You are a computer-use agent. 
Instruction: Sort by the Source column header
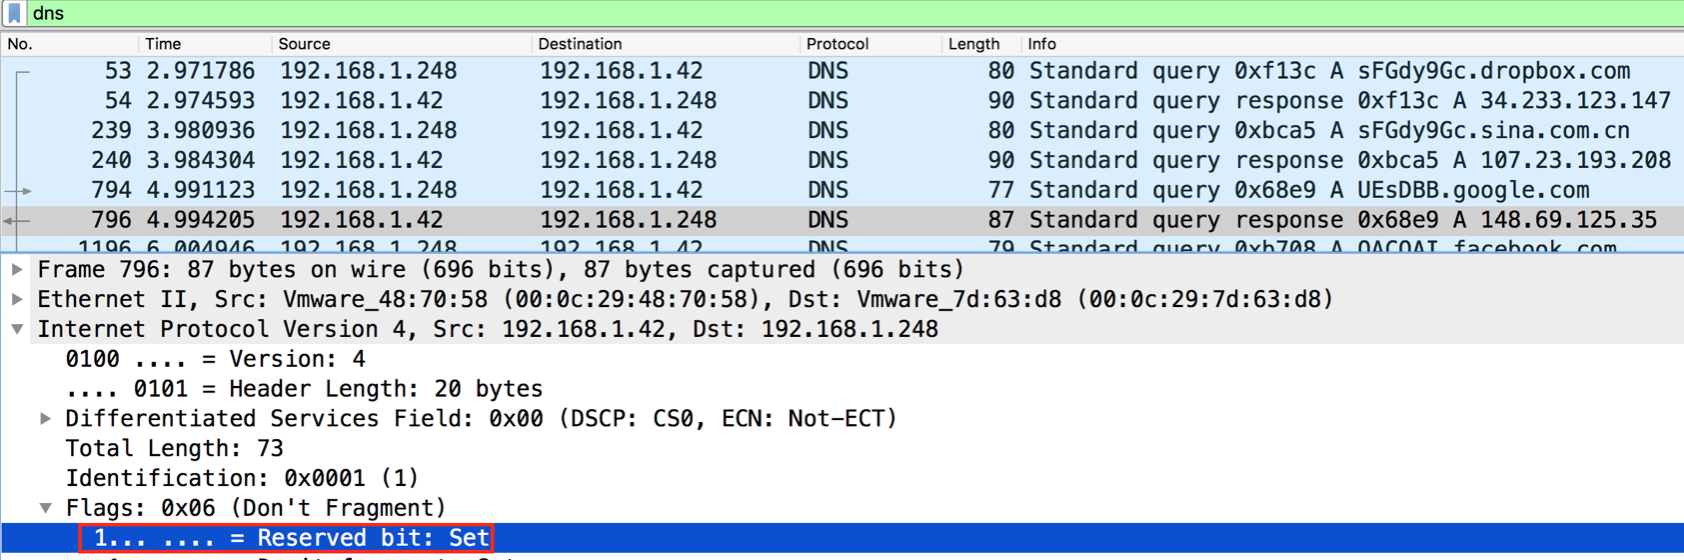pyautogui.click(x=304, y=44)
